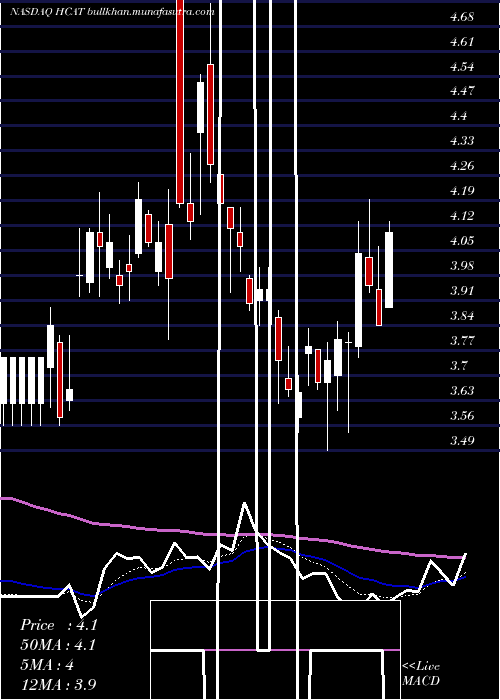Image resolution: width=500 pixels, height=700 pixels.
Task: Click the 3.98 axis value
Action: (x=462, y=266)
